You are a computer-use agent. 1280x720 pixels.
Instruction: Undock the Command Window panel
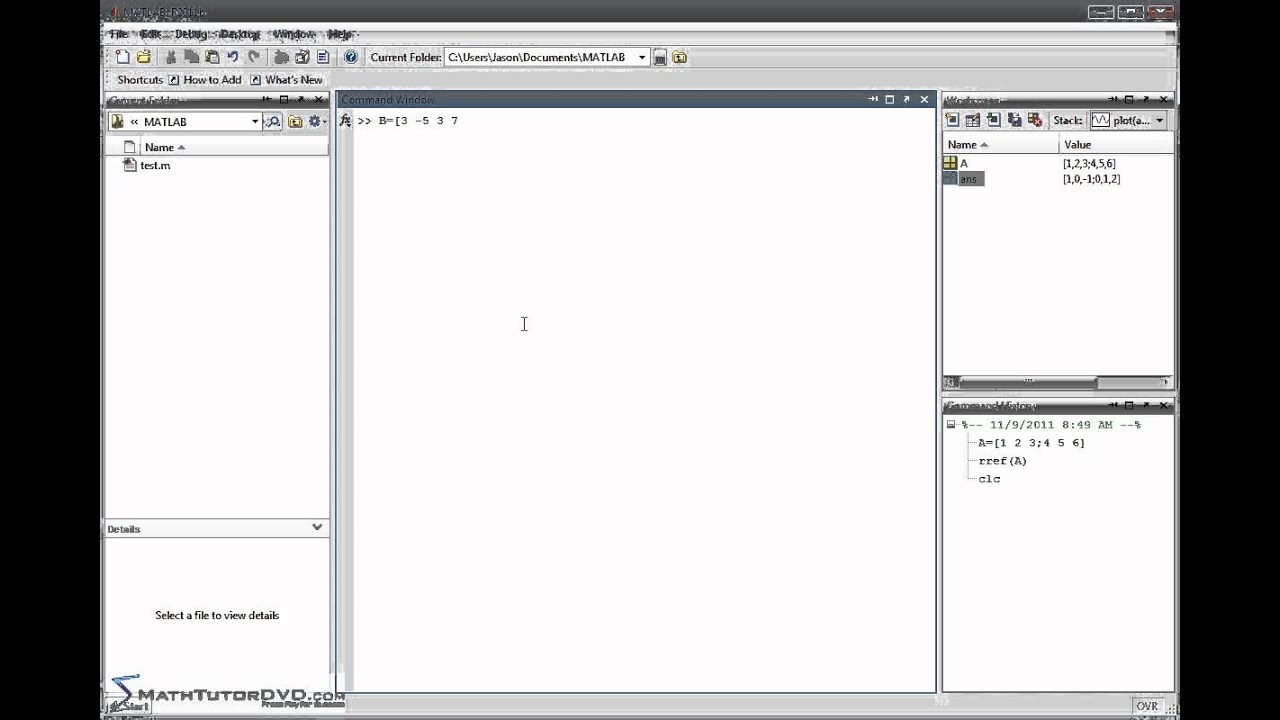907,99
